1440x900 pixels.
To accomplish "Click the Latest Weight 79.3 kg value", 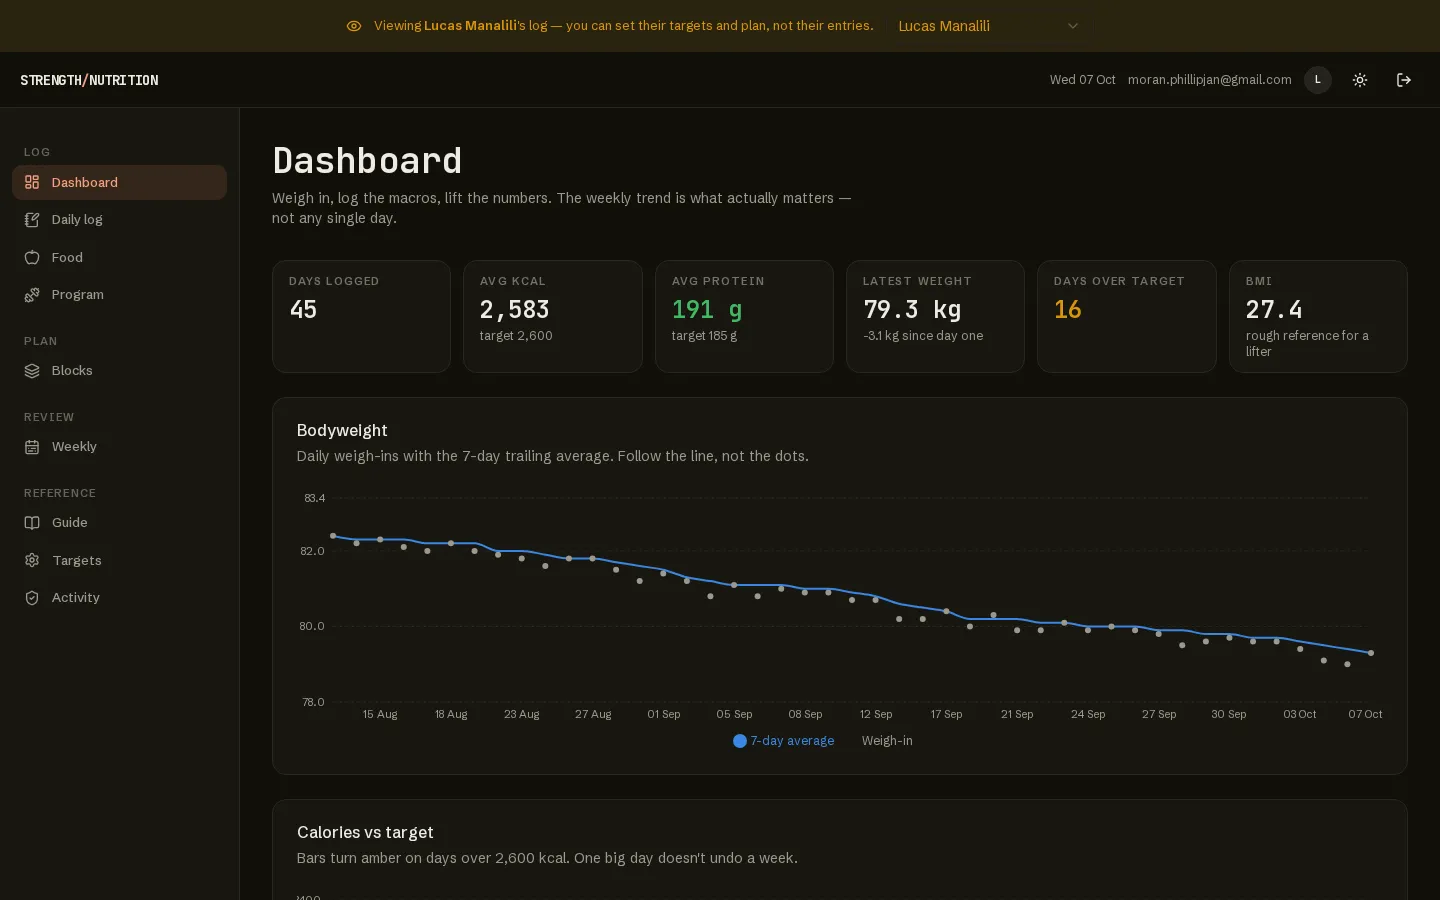I will [912, 310].
